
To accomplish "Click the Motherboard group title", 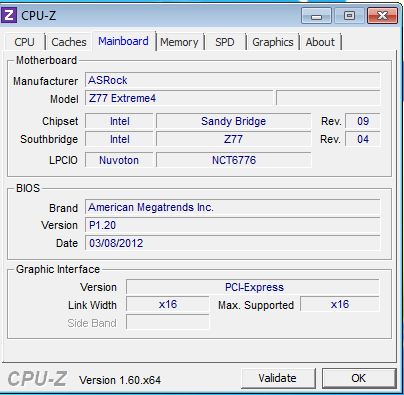I will pyautogui.click(x=47, y=60).
